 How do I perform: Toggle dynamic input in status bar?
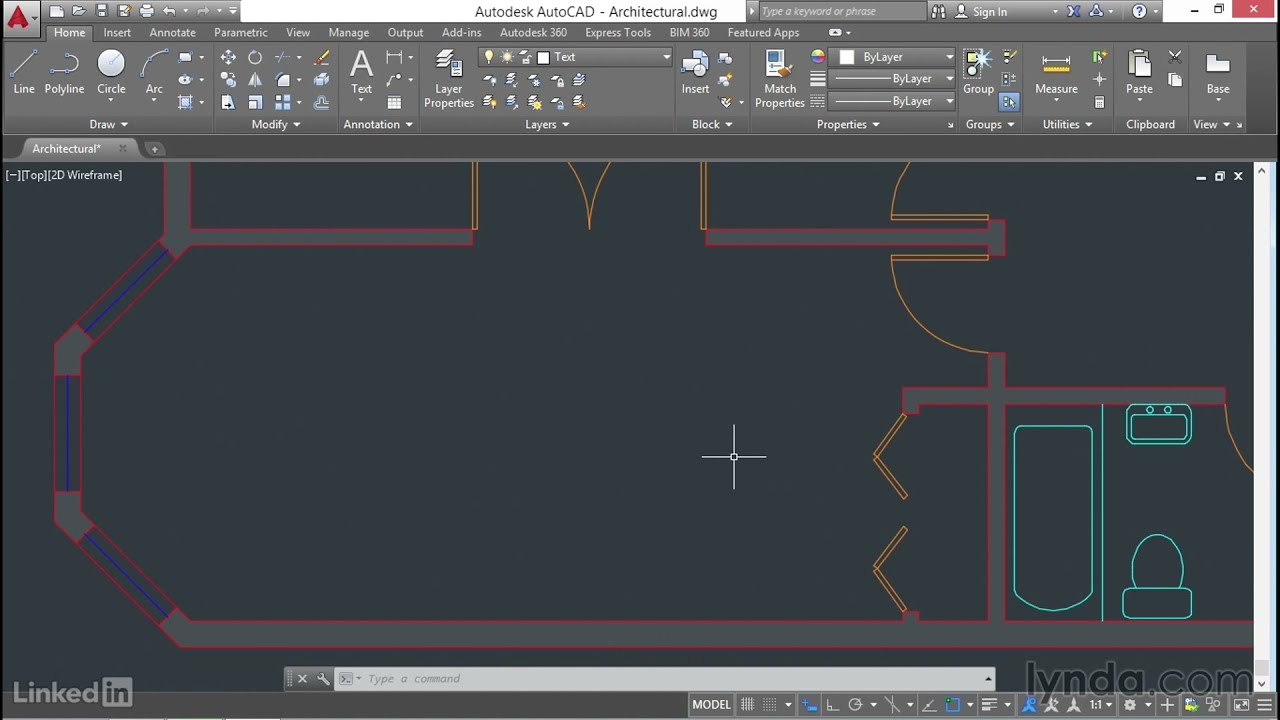pyautogui.click(x=809, y=705)
